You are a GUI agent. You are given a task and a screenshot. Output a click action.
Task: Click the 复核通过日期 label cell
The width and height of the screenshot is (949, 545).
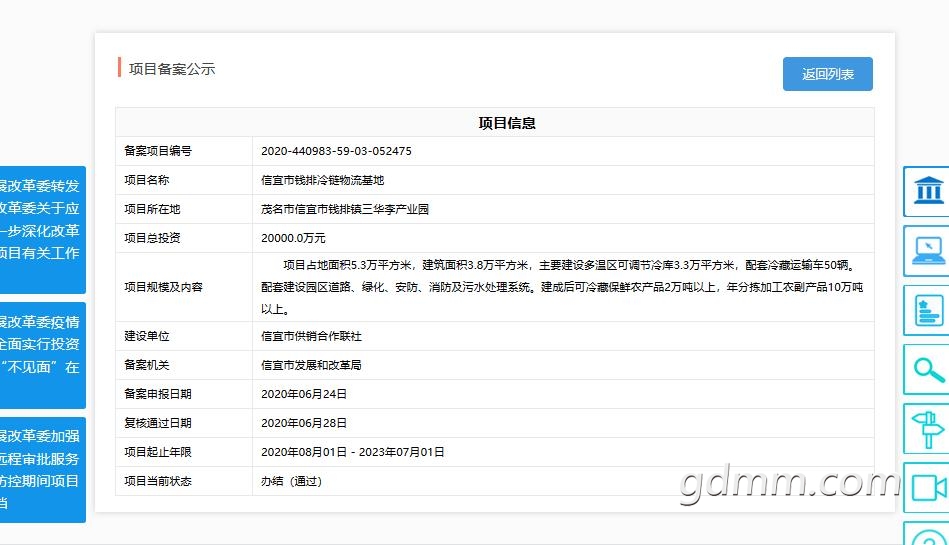click(184, 423)
